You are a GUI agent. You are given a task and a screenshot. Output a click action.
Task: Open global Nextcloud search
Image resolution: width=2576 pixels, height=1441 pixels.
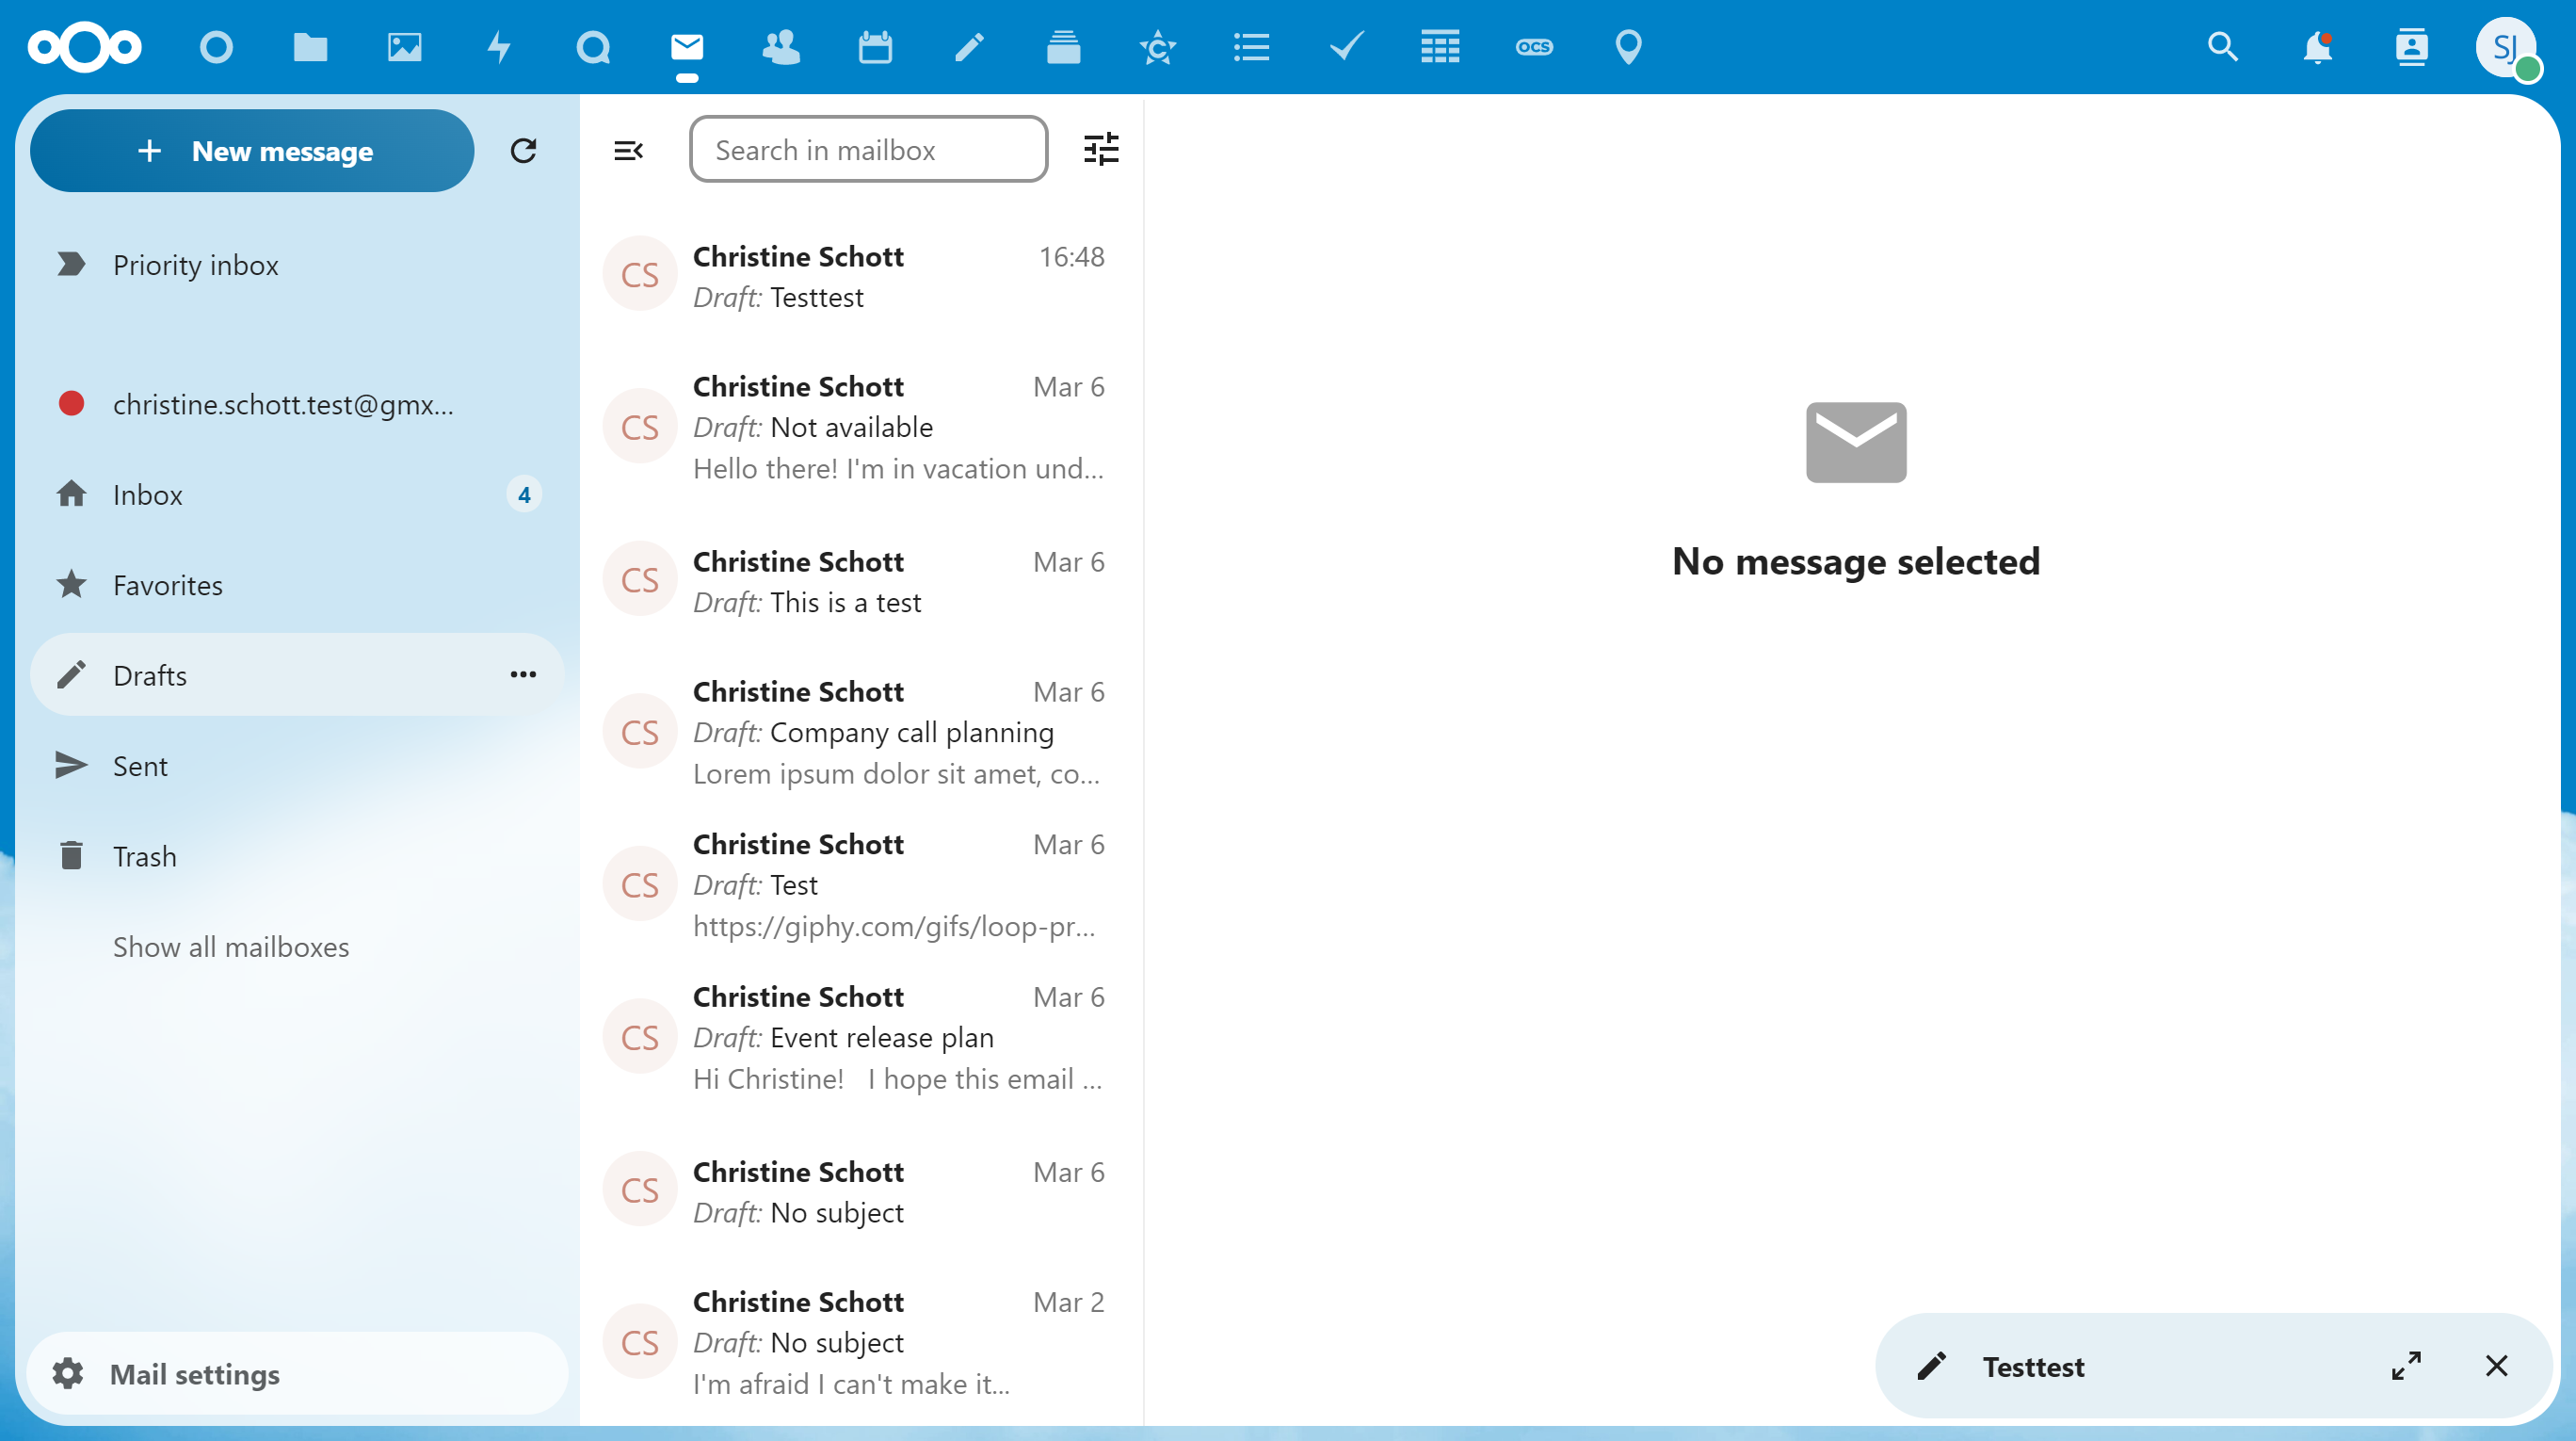(2223, 47)
